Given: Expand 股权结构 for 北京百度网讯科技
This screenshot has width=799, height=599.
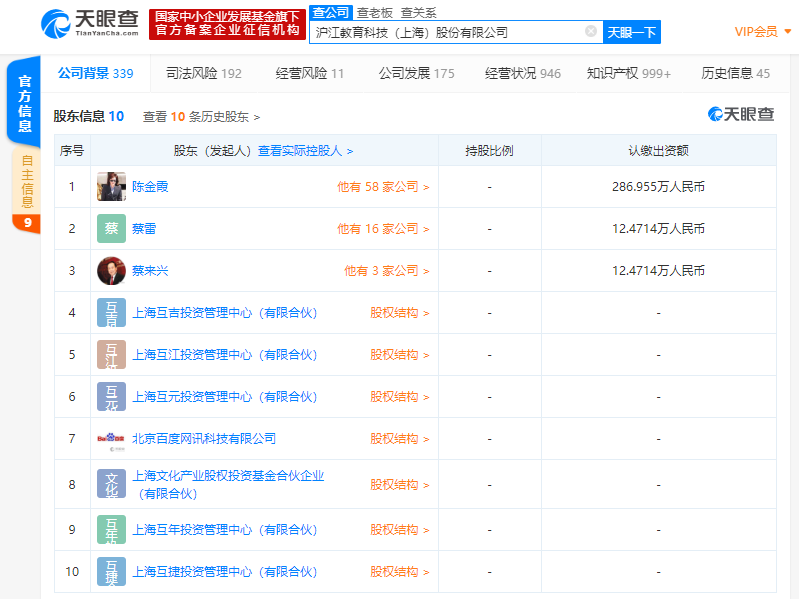Looking at the screenshot, I should click(400, 439).
